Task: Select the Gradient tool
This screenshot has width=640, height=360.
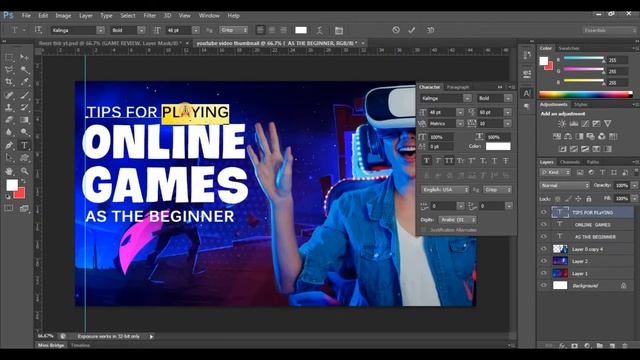Action: click(x=24, y=120)
